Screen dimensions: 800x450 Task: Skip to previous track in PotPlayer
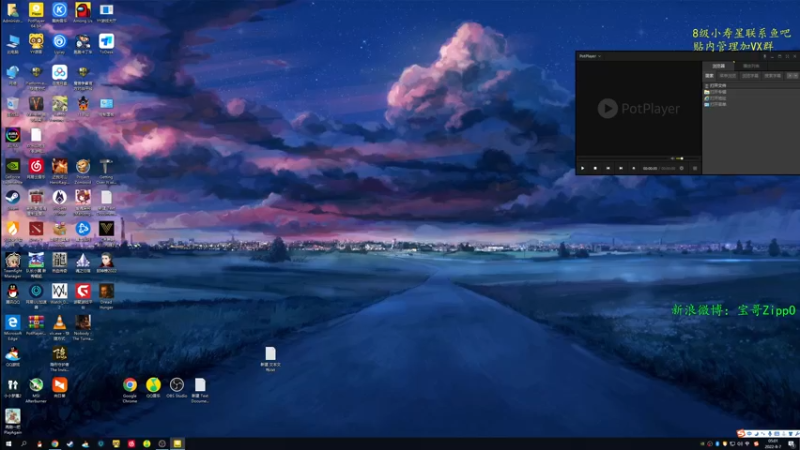point(608,168)
